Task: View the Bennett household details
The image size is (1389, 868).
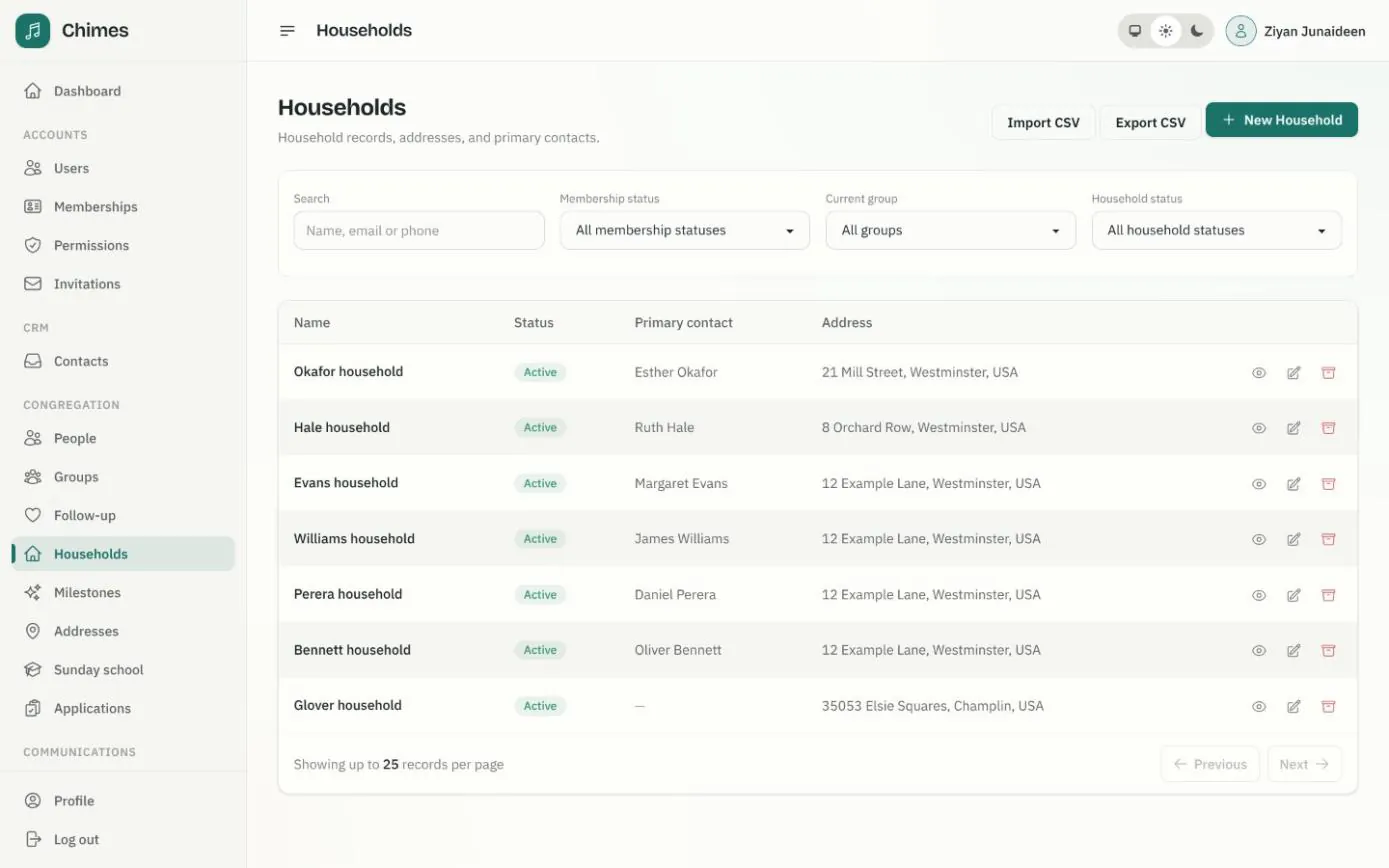Action: [x=1259, y=650]
